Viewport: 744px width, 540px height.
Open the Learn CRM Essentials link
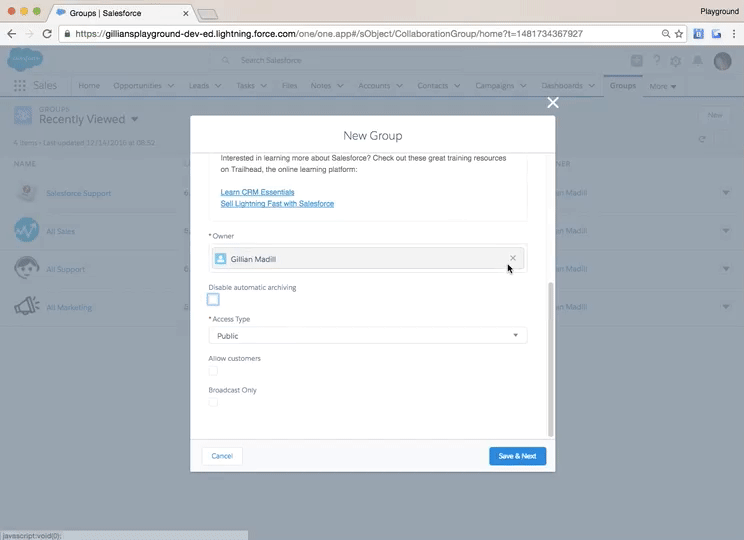point(257,192)
